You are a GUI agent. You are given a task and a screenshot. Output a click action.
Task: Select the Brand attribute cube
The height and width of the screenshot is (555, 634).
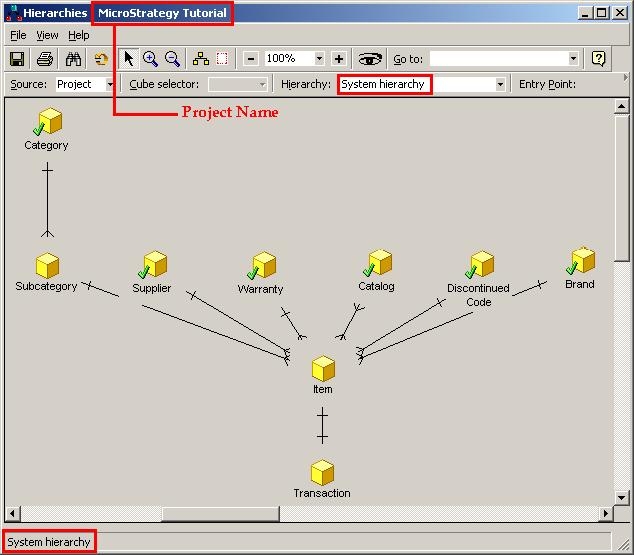pos(581,260)
